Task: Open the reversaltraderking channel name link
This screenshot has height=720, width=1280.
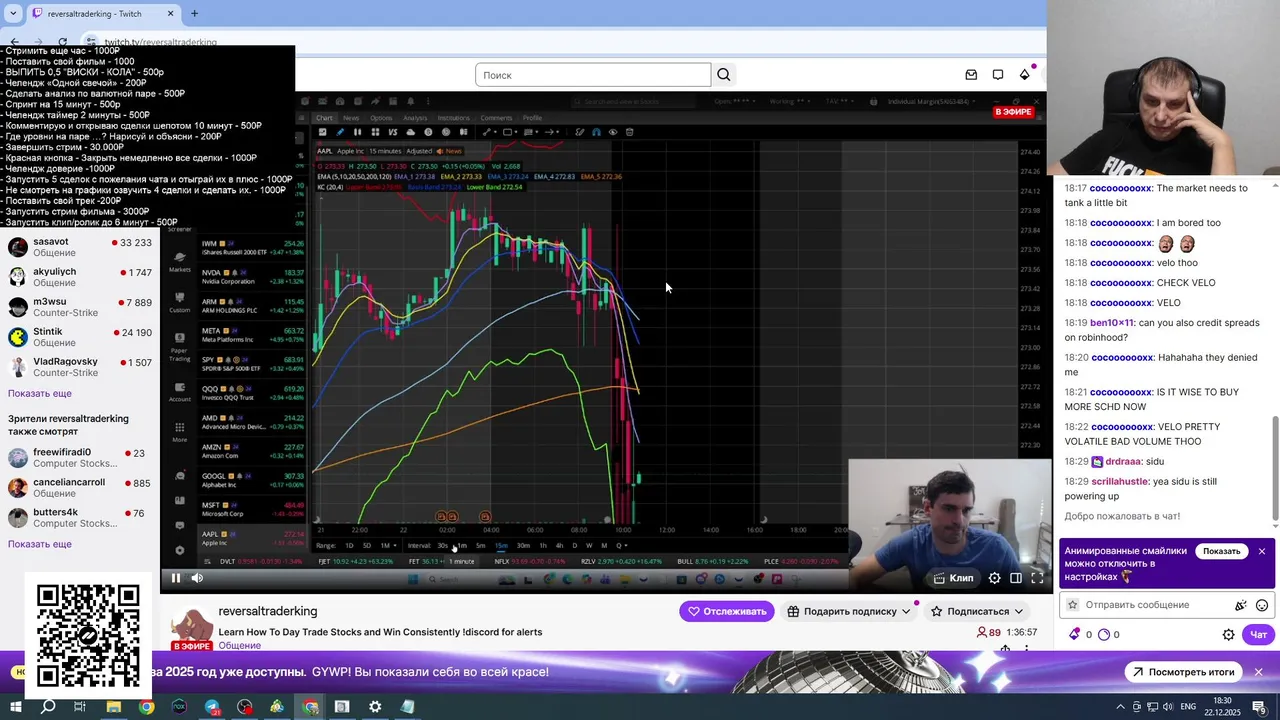Action: pos(268,611)
